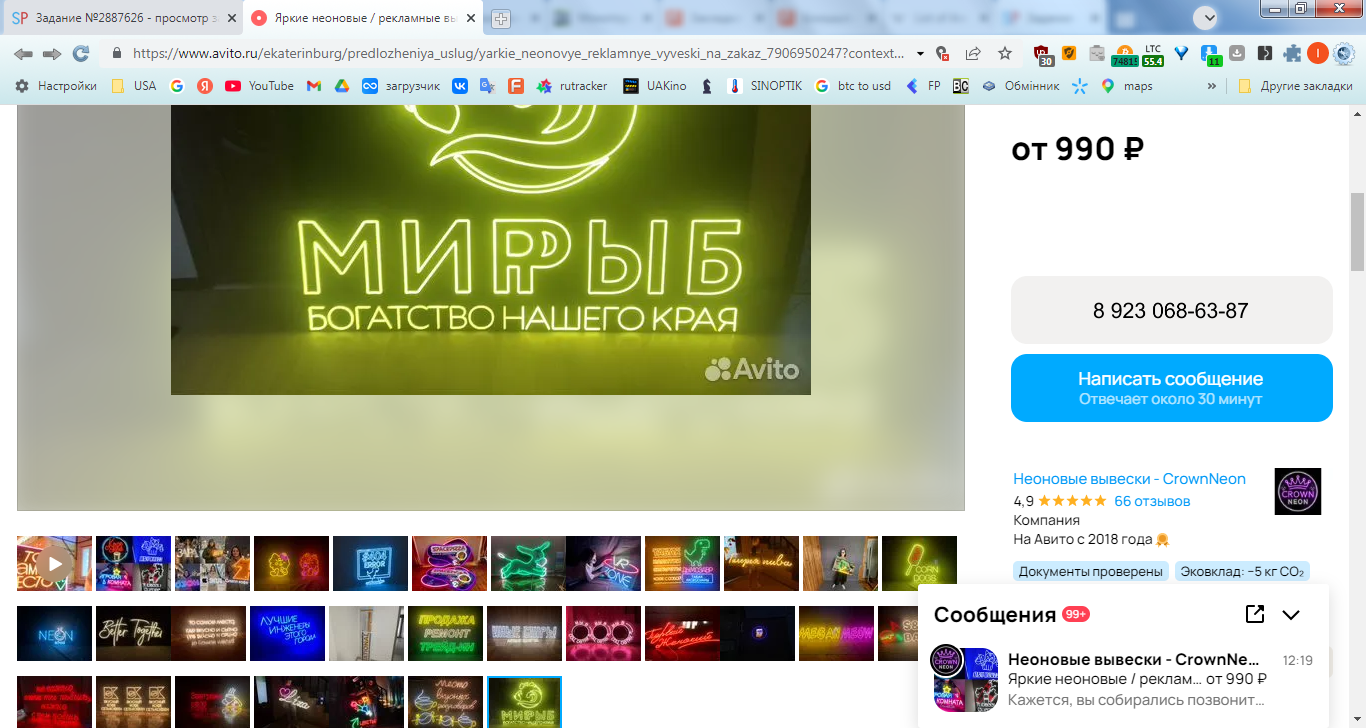Open the Google Drive bookmark icon
The image size is (1366, 728).
point(341,86)
